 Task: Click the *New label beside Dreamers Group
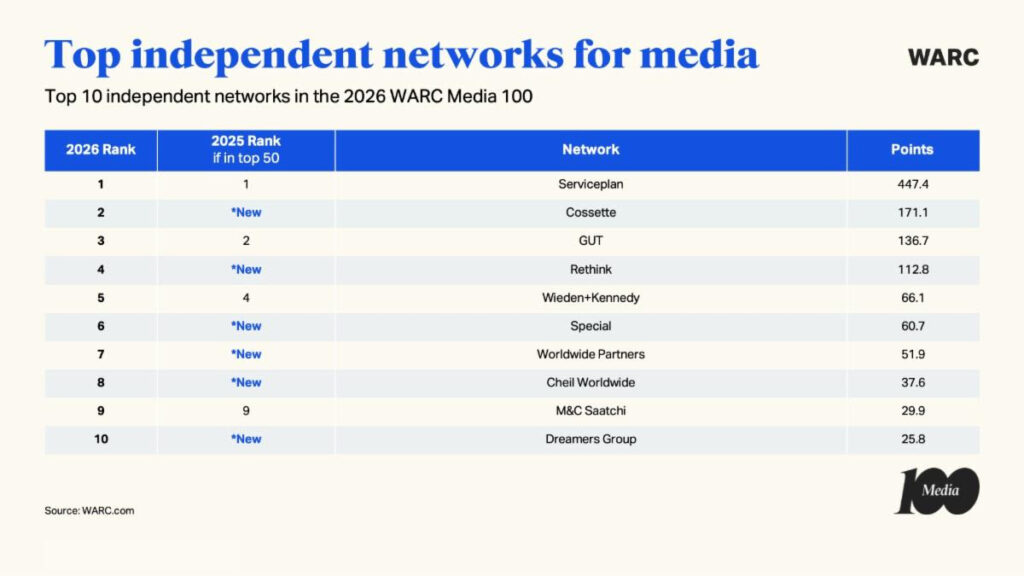point(244,439)
